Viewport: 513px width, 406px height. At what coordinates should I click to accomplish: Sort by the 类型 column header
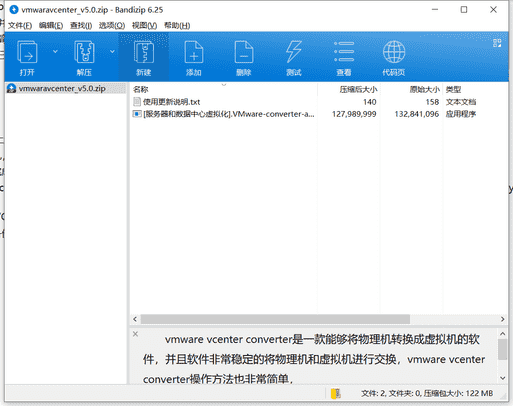point(454,89)
